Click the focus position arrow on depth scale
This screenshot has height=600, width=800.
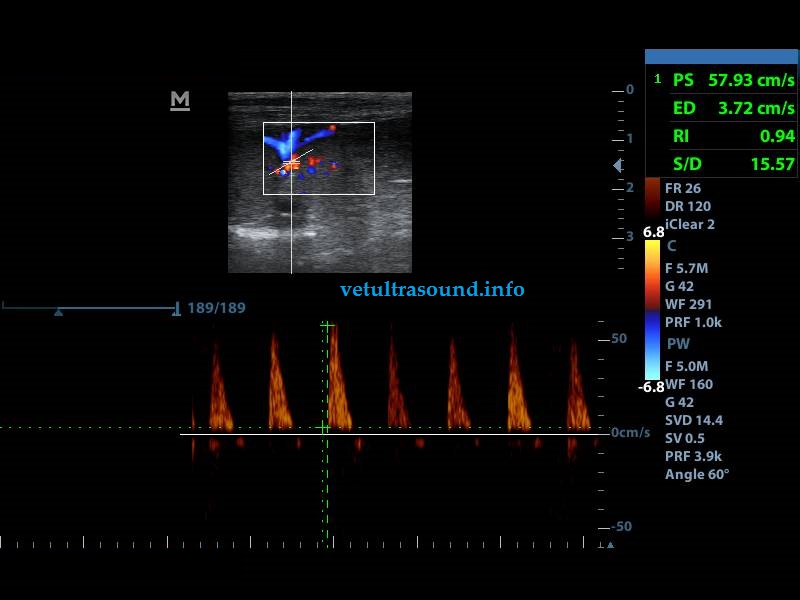click(x=618, y=165)
